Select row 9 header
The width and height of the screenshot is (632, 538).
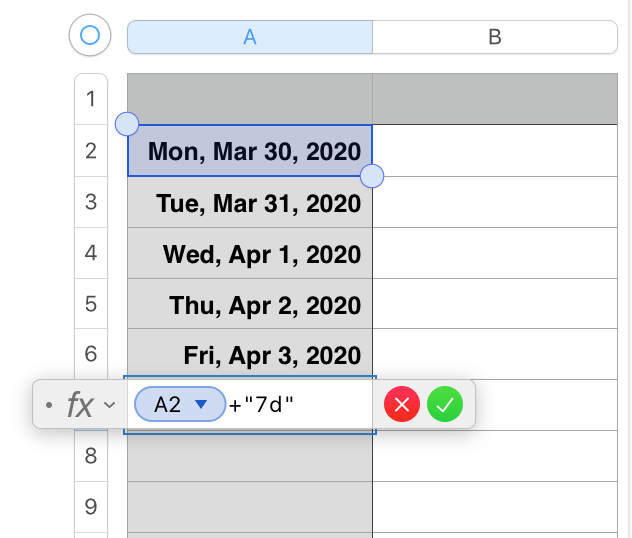91,507
